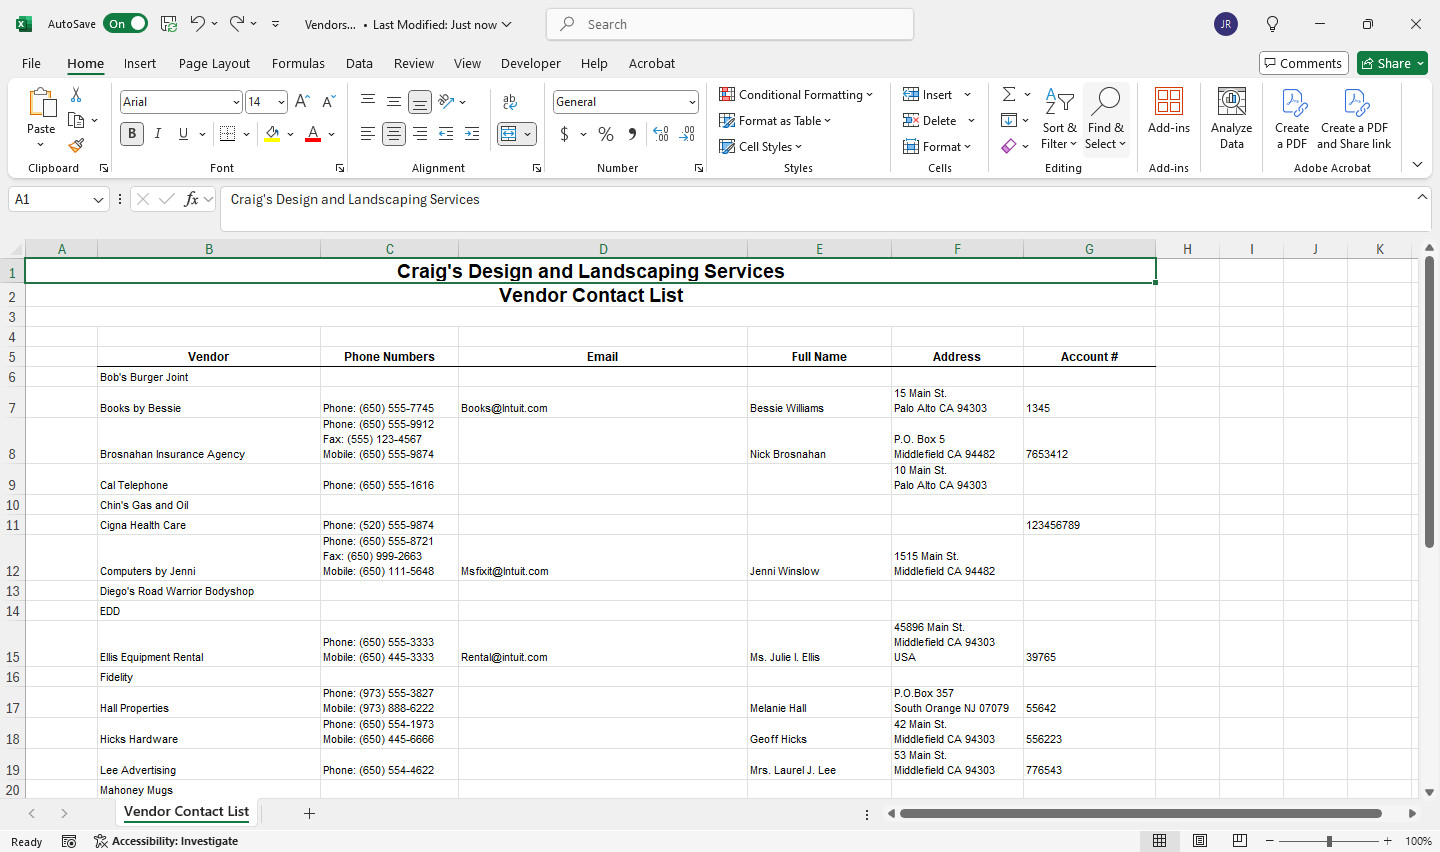This screenshot has width=1440, height=852.
Task: Click the Increase Decimal icon
Action: click(661, 134)
